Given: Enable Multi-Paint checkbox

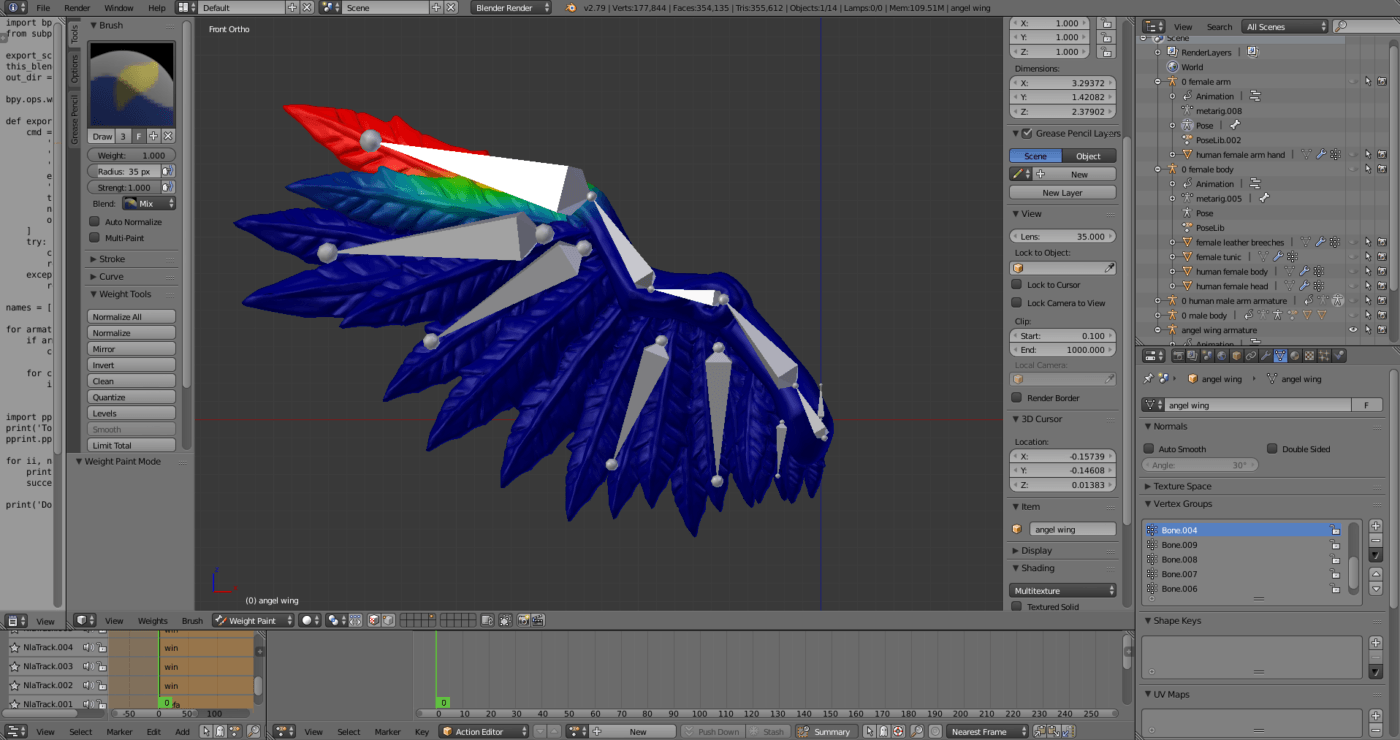Looking at the screenshot, I should tap(95, 238).
